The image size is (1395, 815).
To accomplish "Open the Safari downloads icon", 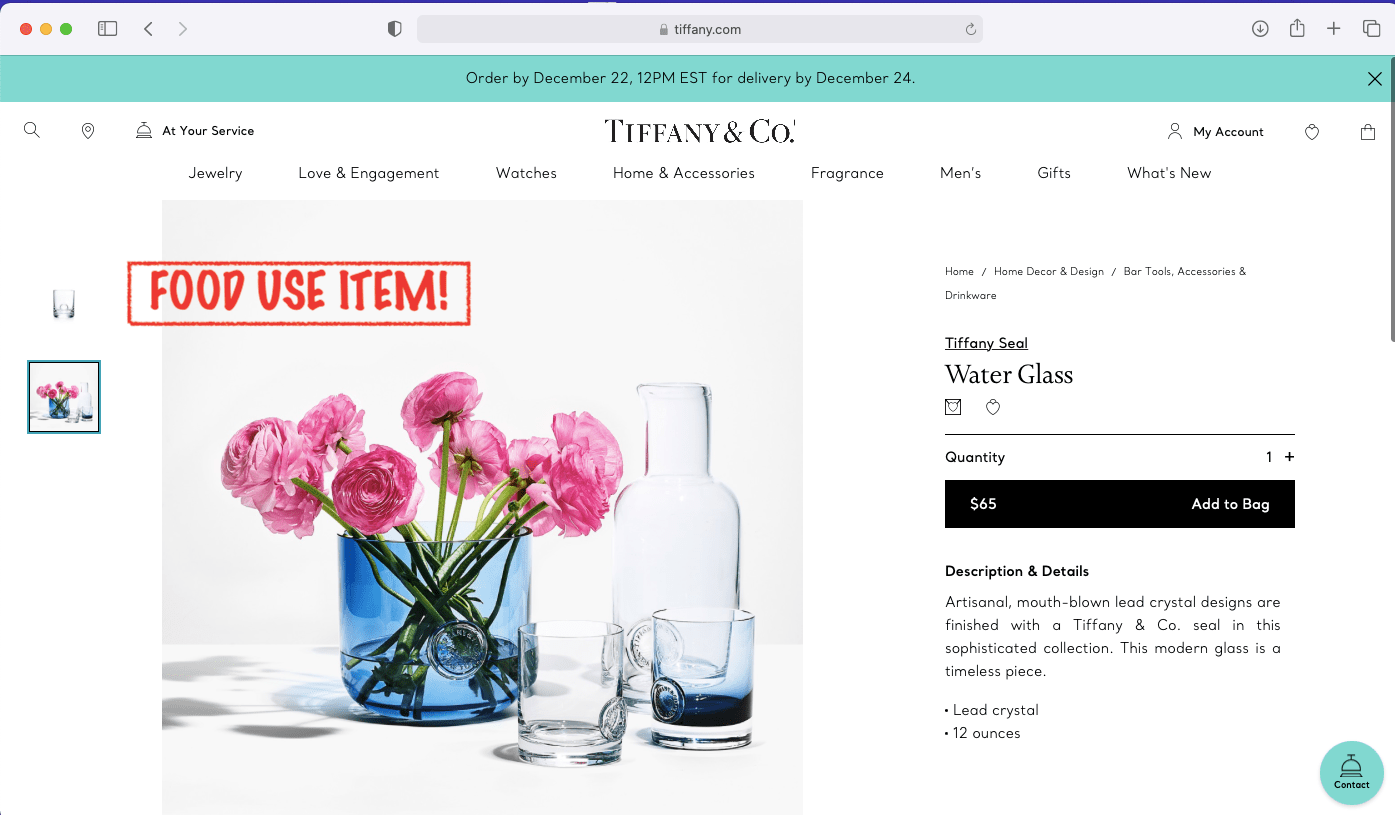I will (1260, 29).
